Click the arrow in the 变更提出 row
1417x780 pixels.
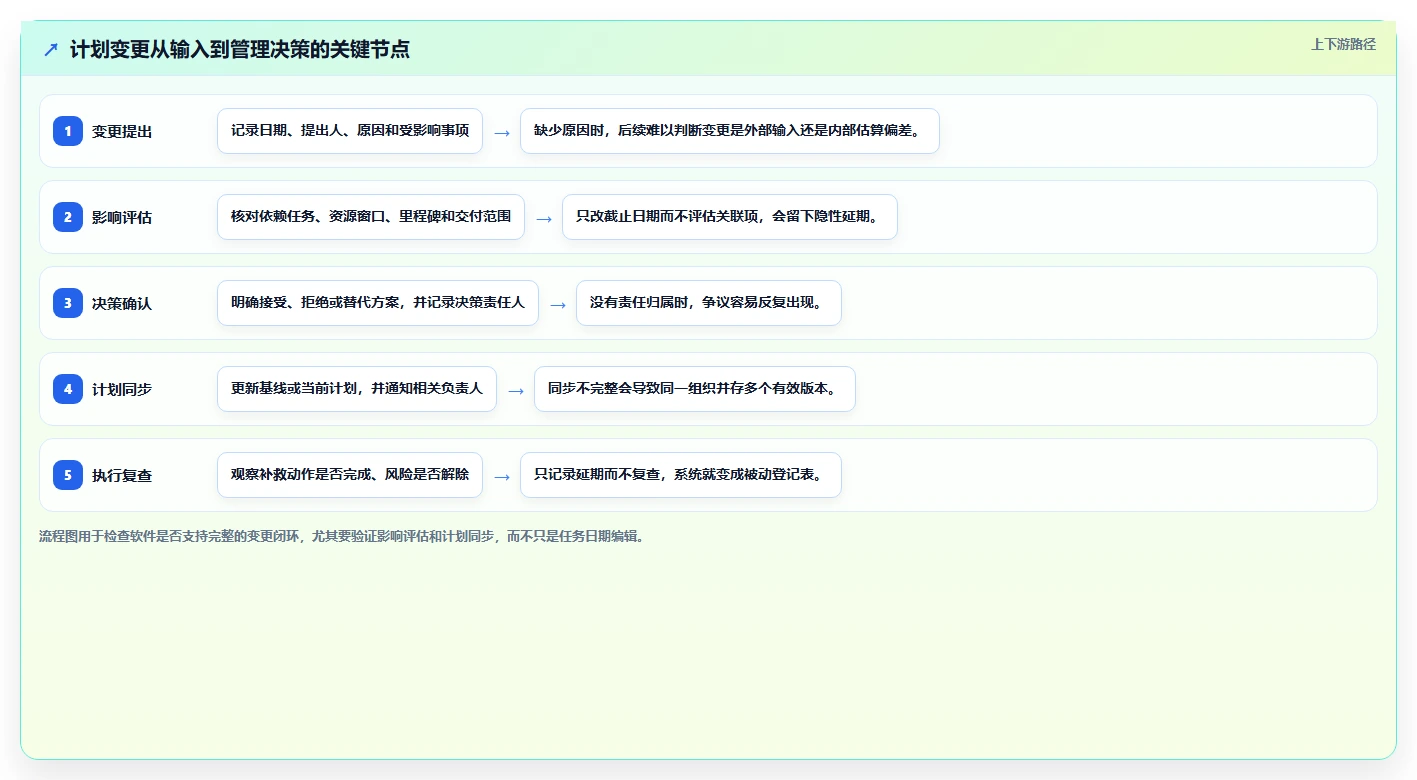point(502,132)
